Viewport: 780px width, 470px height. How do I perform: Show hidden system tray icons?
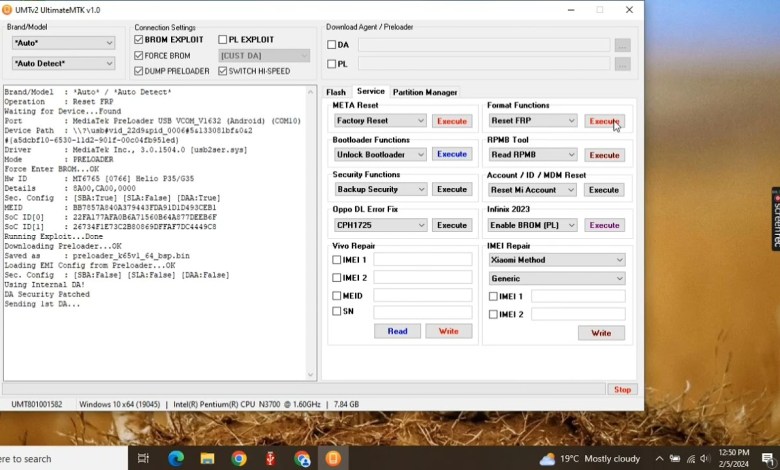[x=659, y=459]
